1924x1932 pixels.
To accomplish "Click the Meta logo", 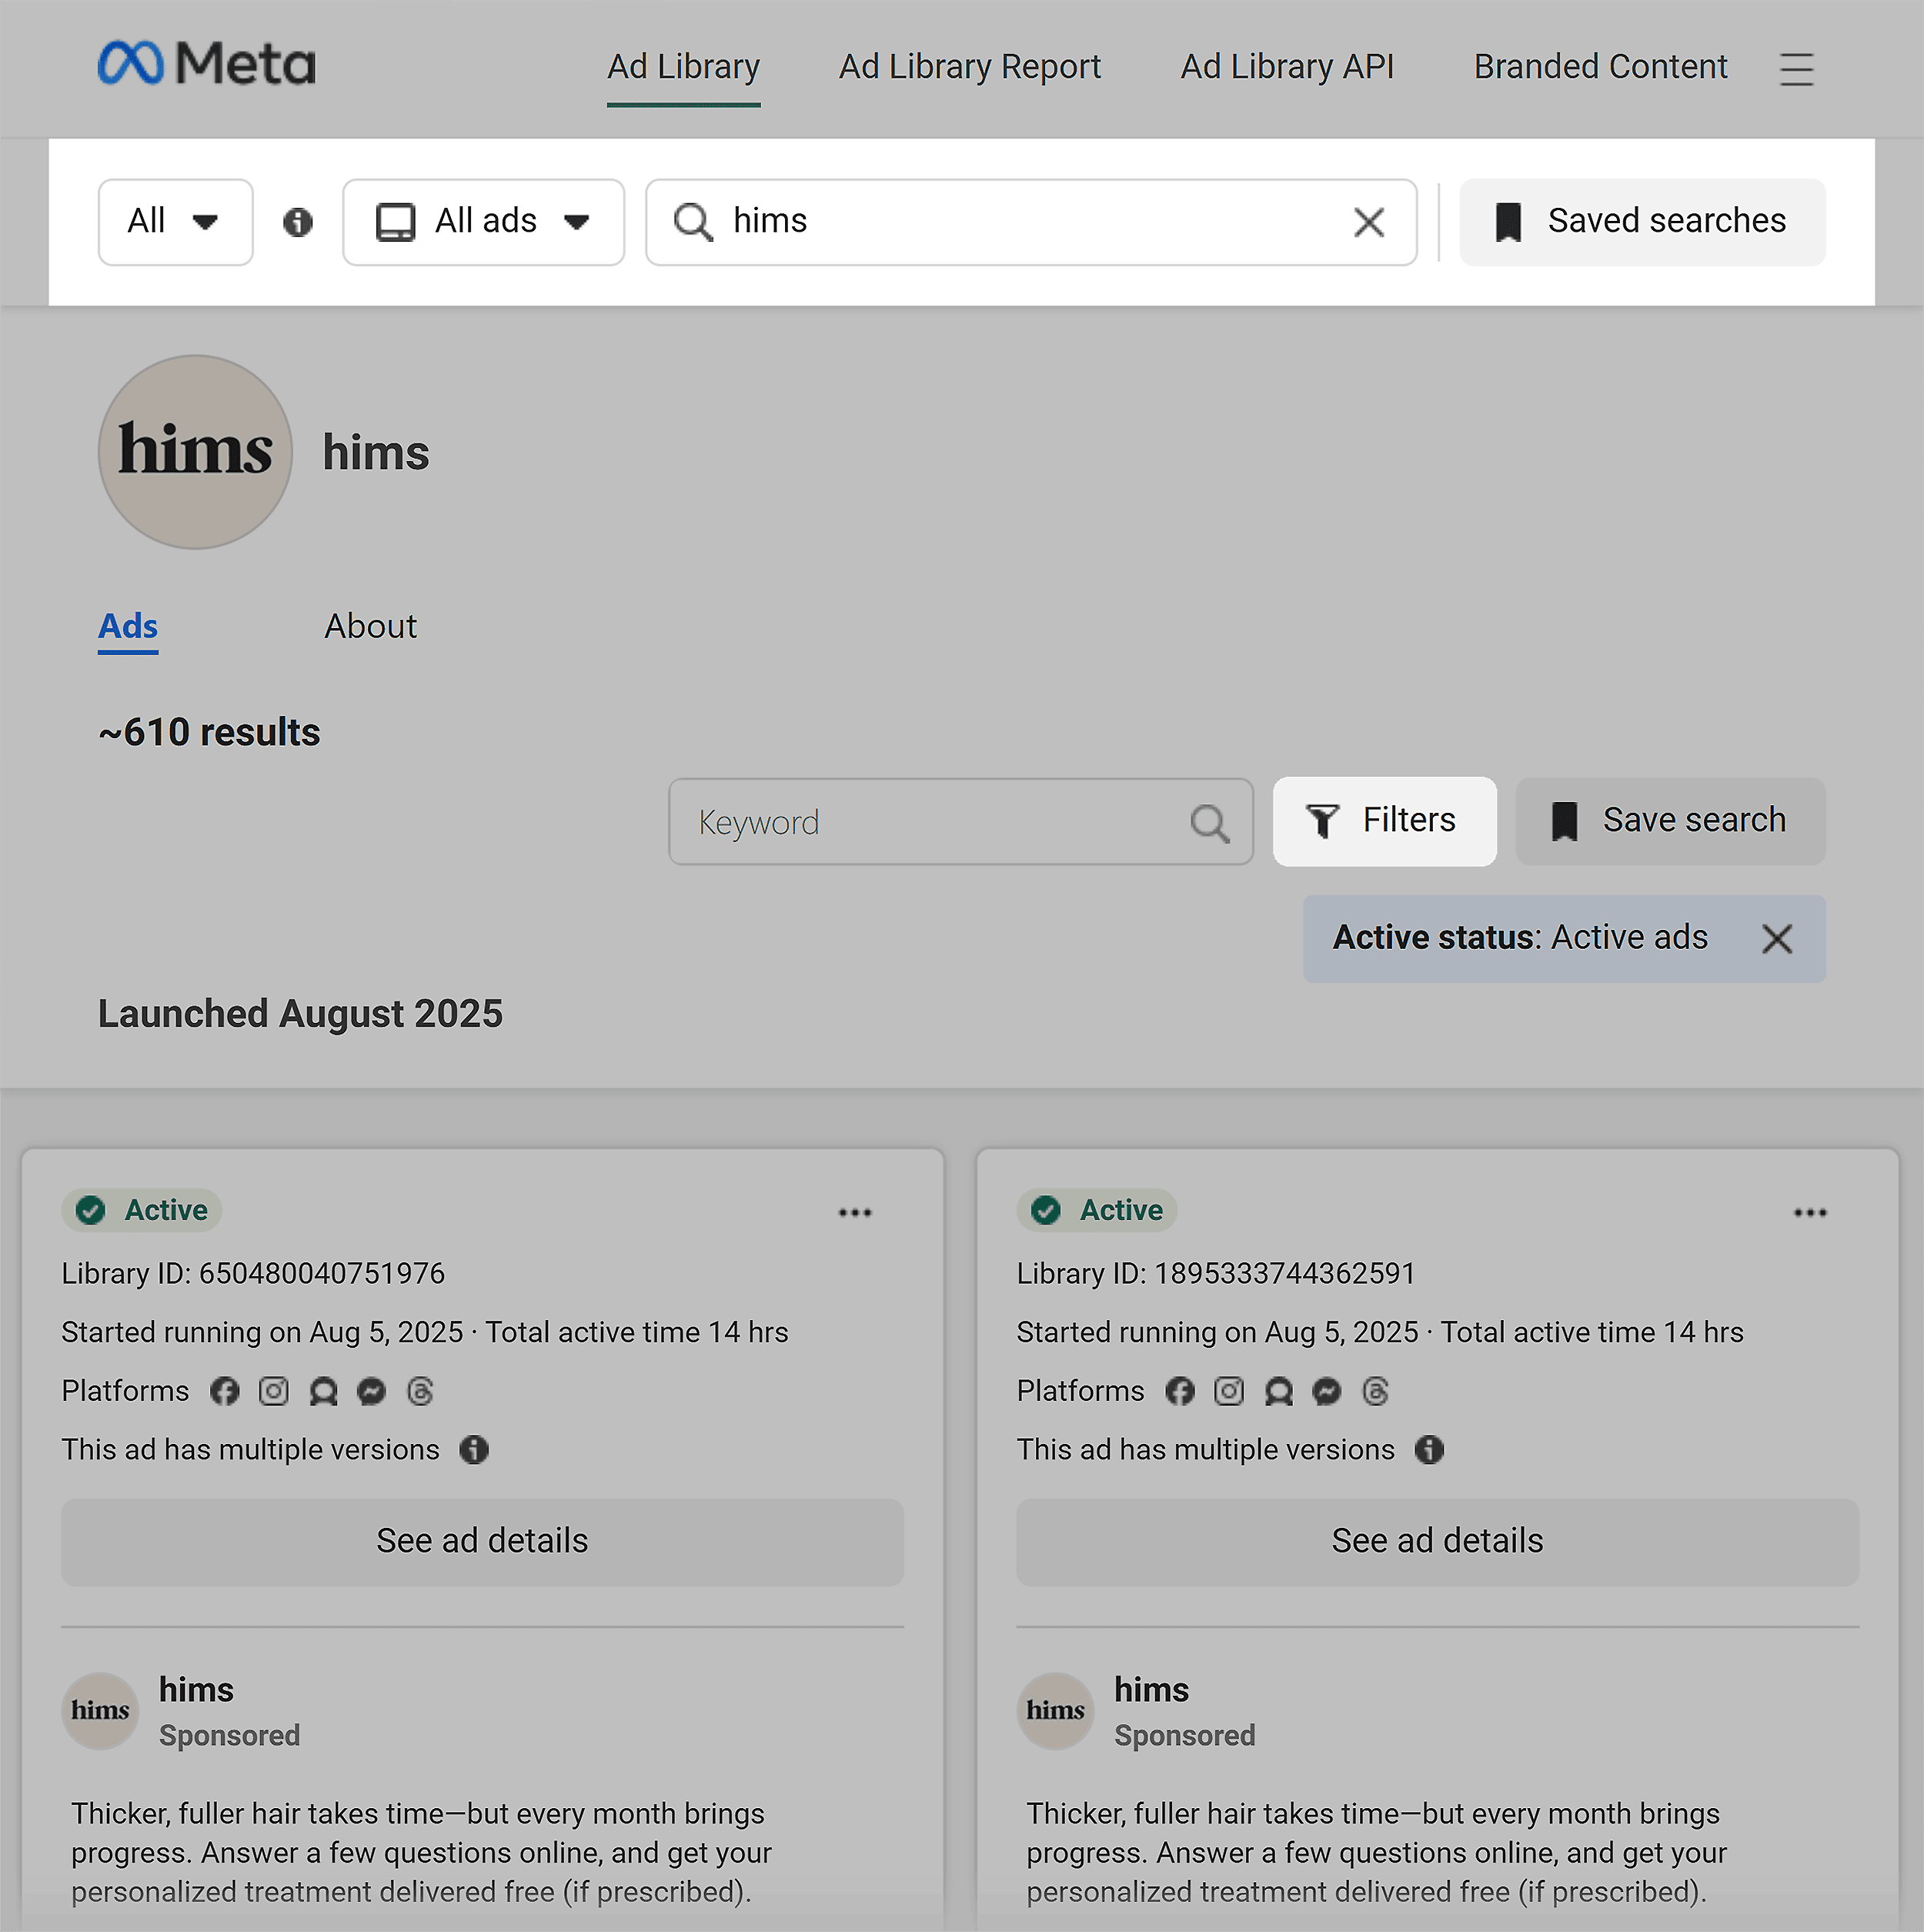I will tap(206, 64).
